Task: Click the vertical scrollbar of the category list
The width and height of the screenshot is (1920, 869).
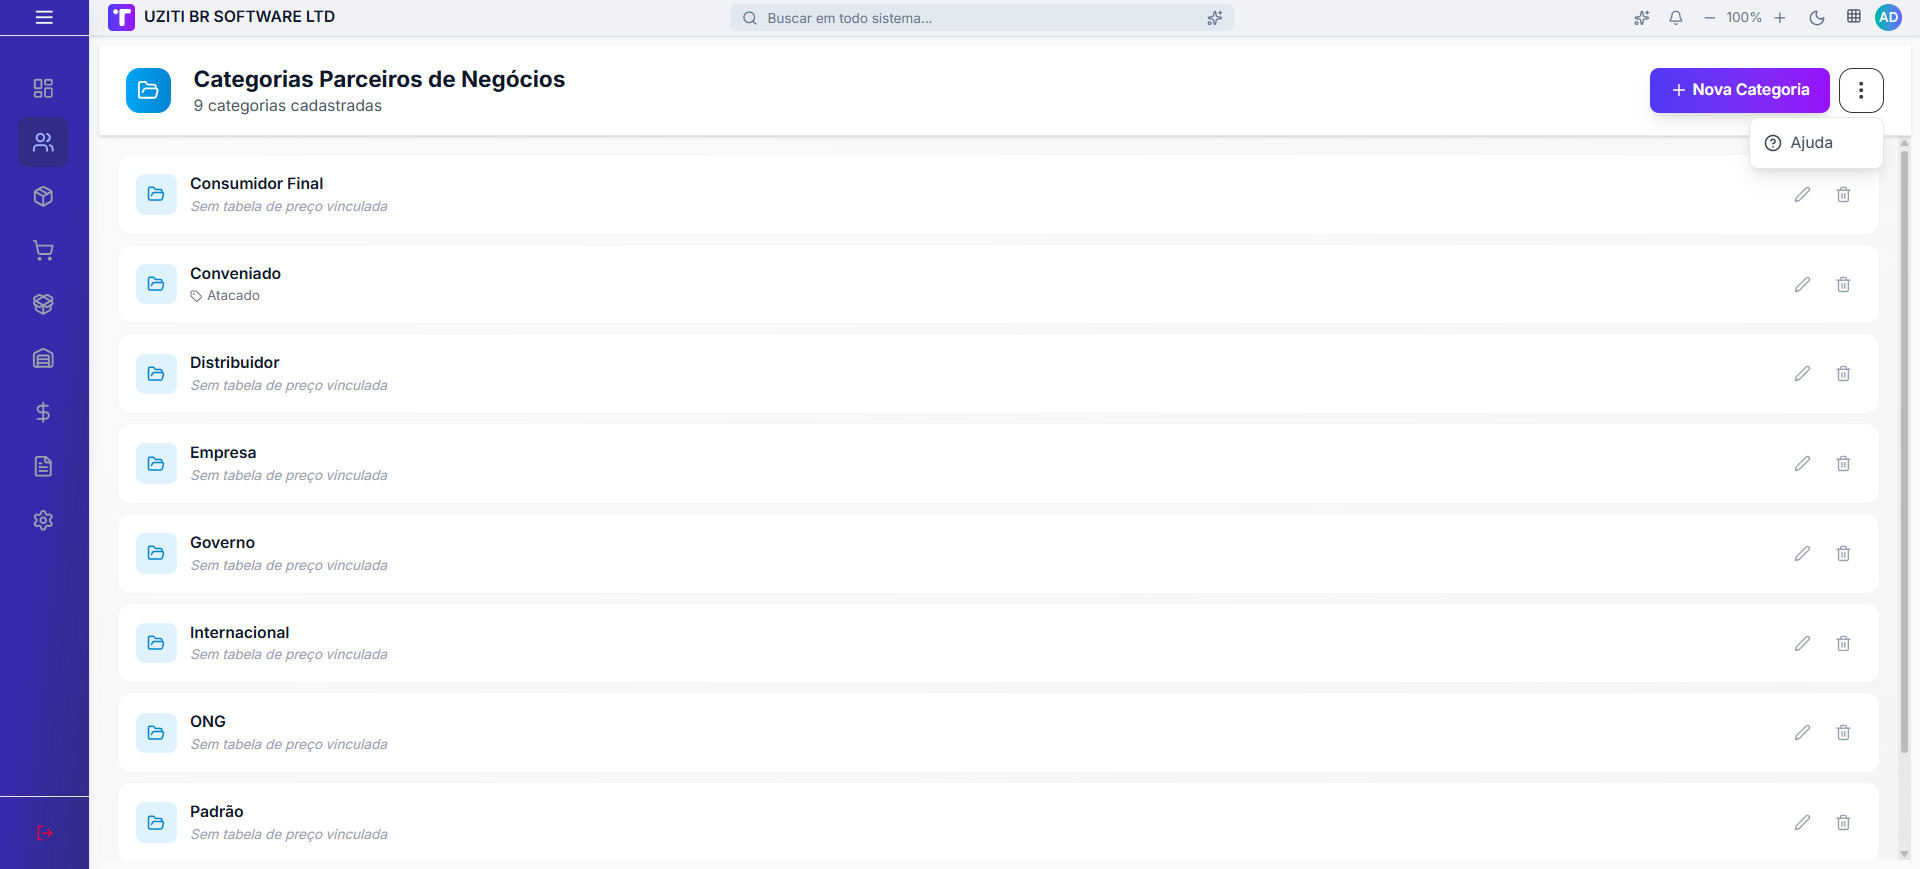Action: [x=1904, y=450]
